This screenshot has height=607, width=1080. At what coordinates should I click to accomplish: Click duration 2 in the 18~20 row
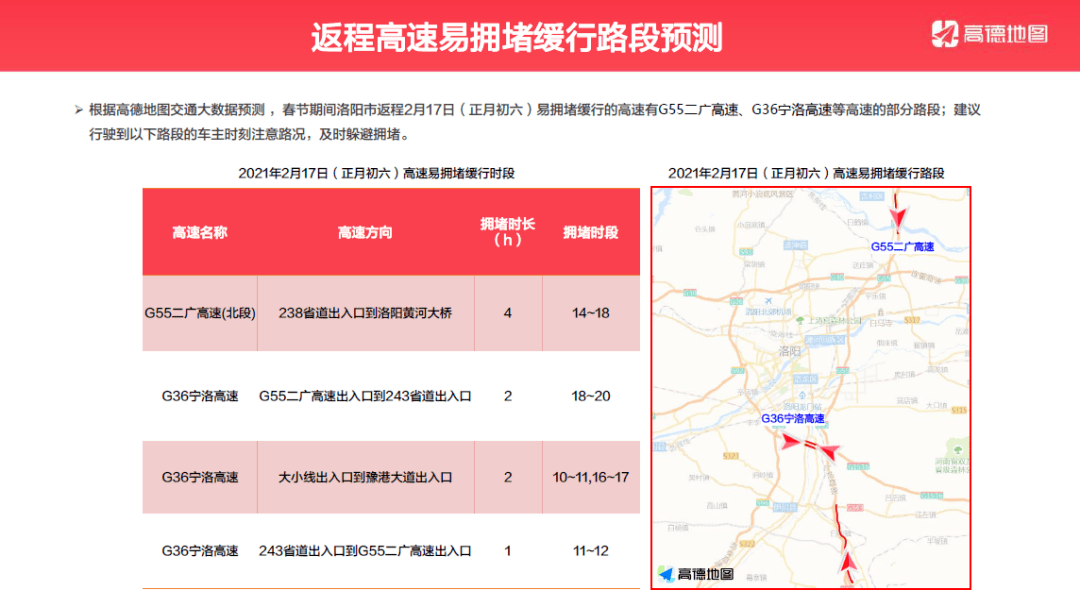(x=508, y=396)
